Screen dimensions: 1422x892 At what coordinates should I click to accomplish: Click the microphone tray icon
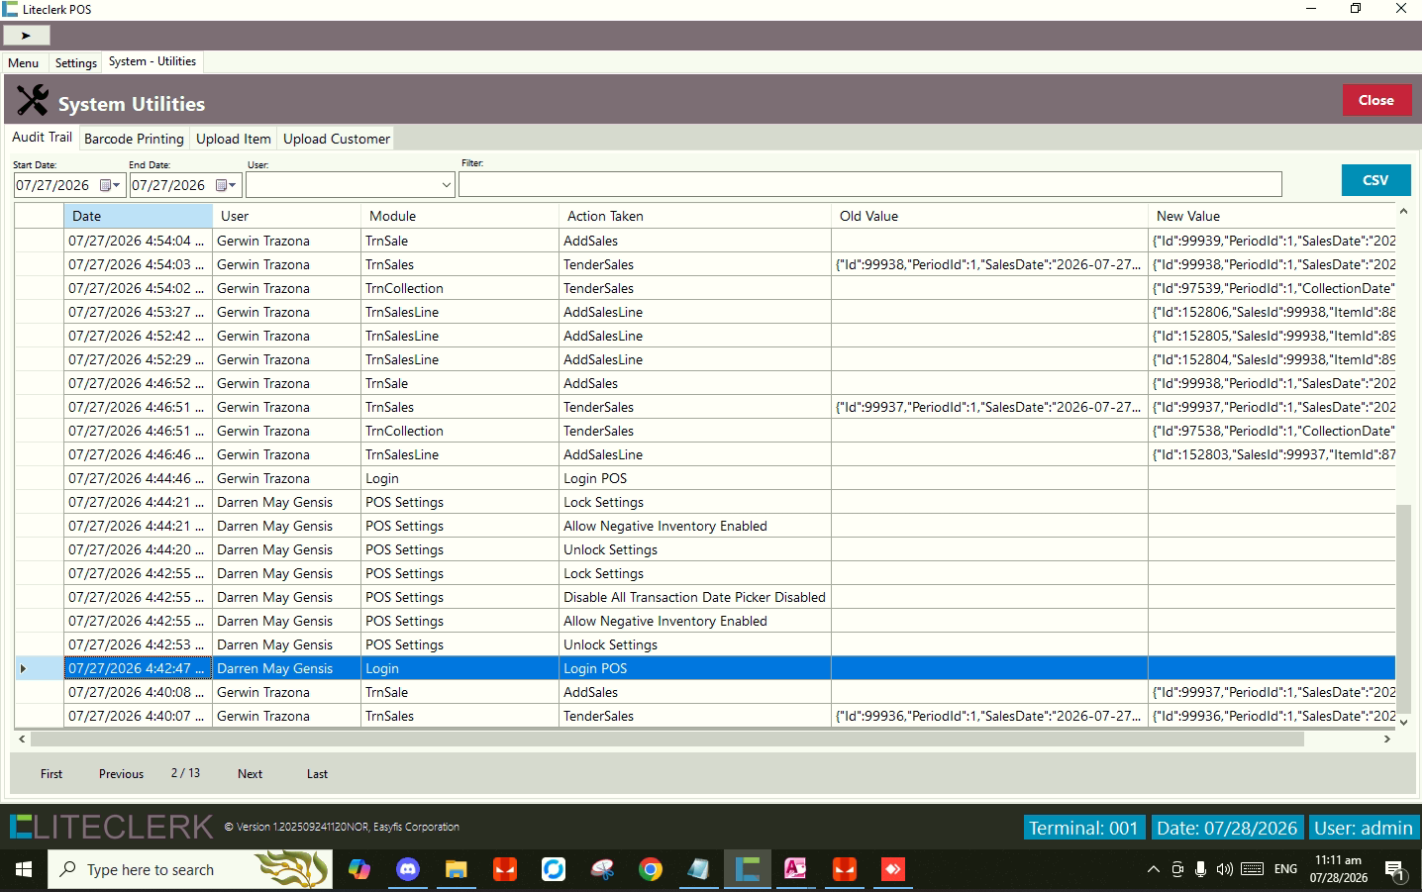[1200, 869]
